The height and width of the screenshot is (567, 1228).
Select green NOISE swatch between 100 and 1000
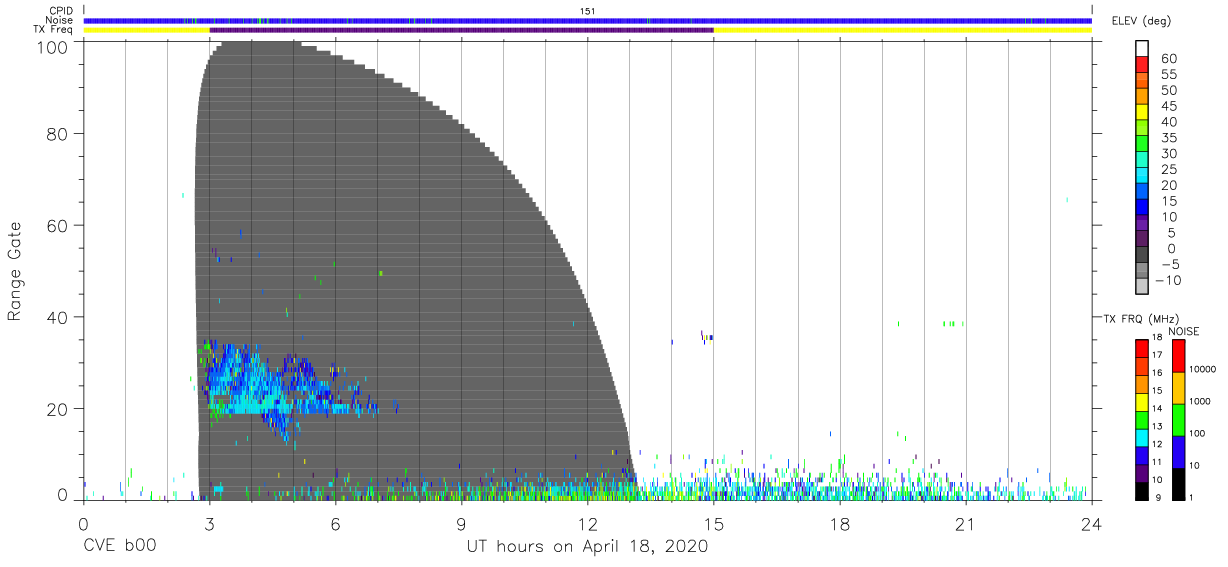(x=1179, y=419)
